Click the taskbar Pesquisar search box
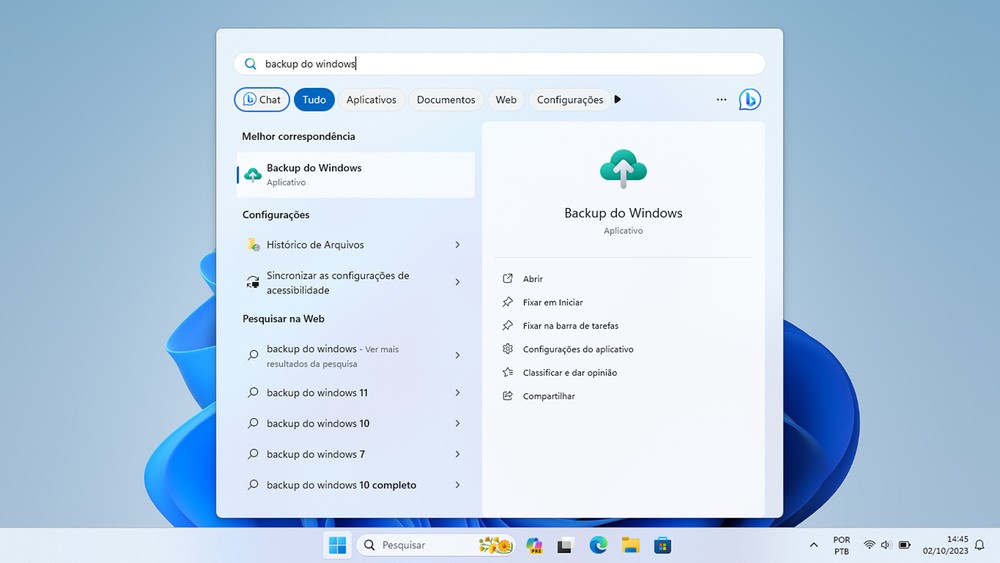The width and height of the screenshot is (1000, 563). click(x=436, y=545)
